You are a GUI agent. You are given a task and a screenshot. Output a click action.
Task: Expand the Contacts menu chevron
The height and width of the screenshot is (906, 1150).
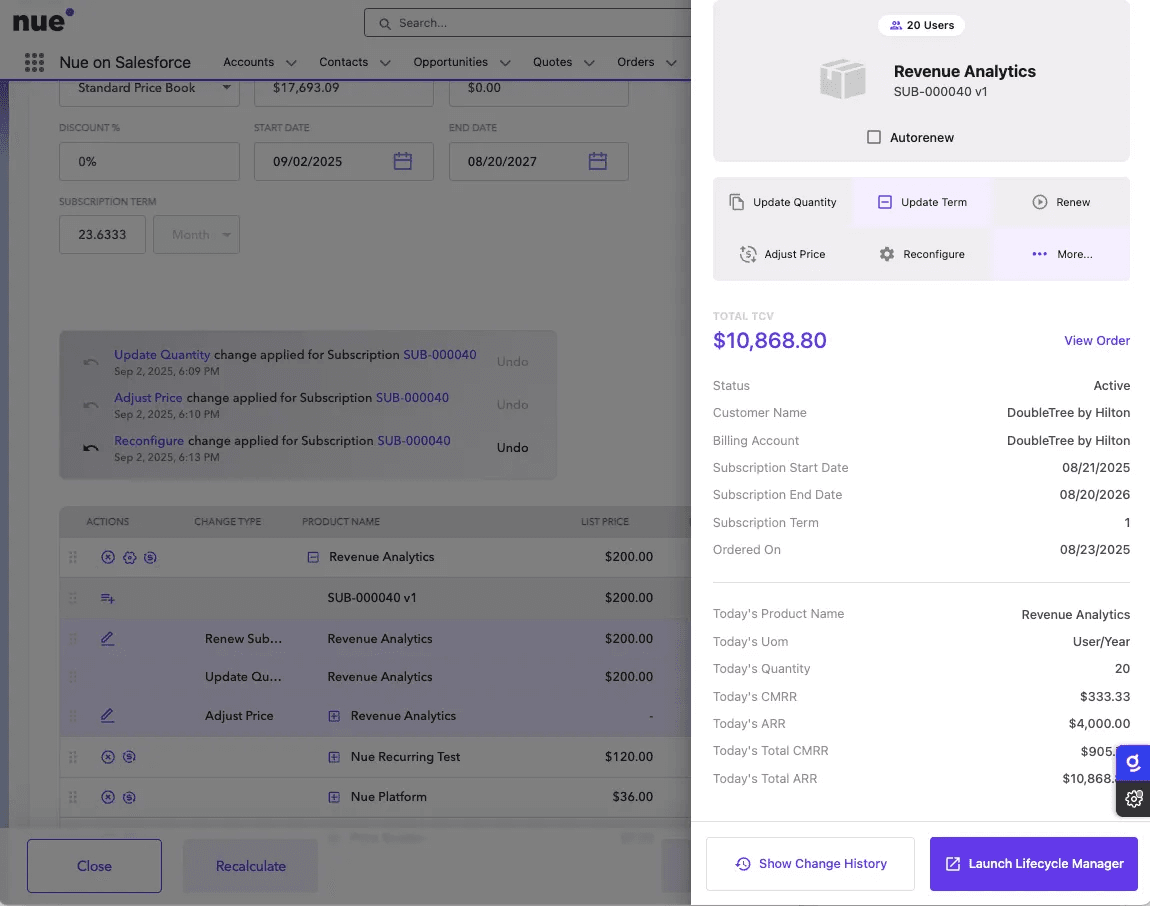click(x=385, y=63)
